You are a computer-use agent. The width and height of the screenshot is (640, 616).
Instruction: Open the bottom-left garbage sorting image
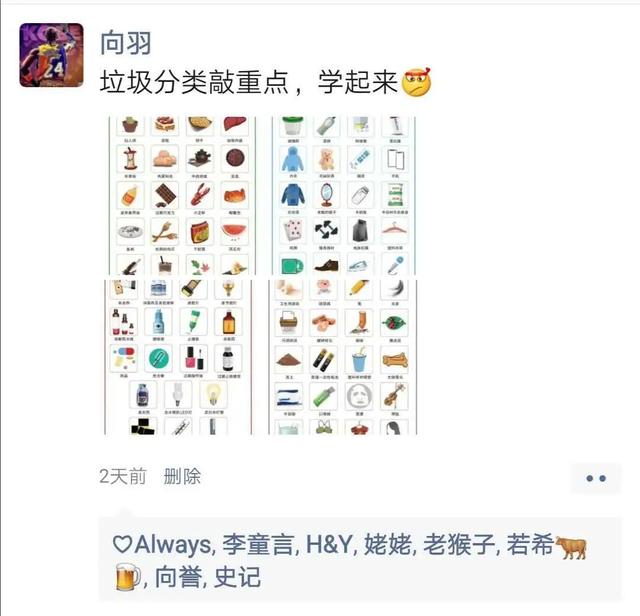pos(178,357)
